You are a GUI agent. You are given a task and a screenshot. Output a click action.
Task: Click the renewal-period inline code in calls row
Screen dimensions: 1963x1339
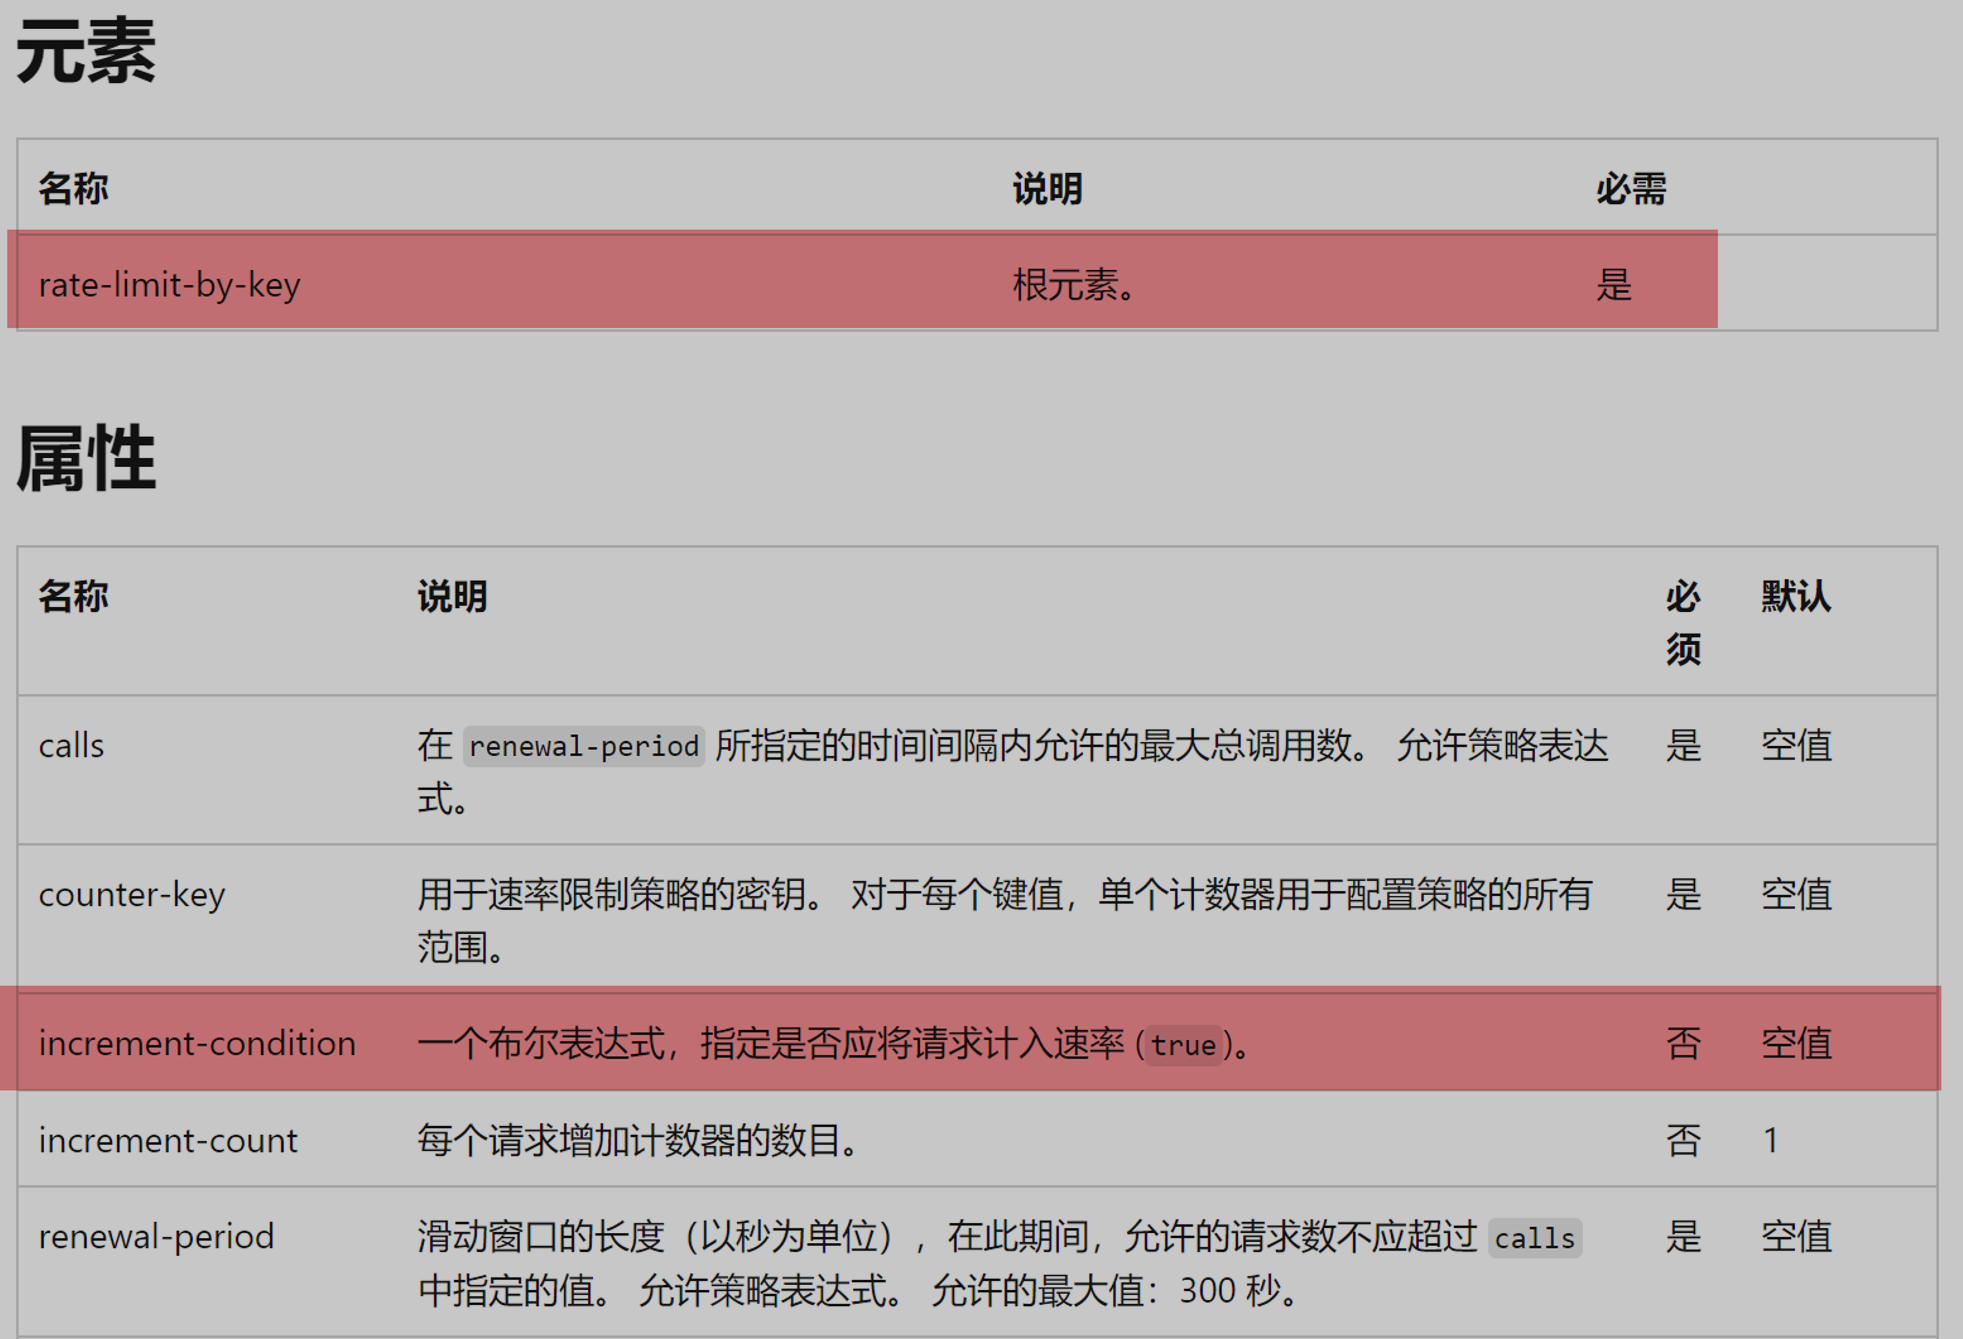(x=584, y=747)
